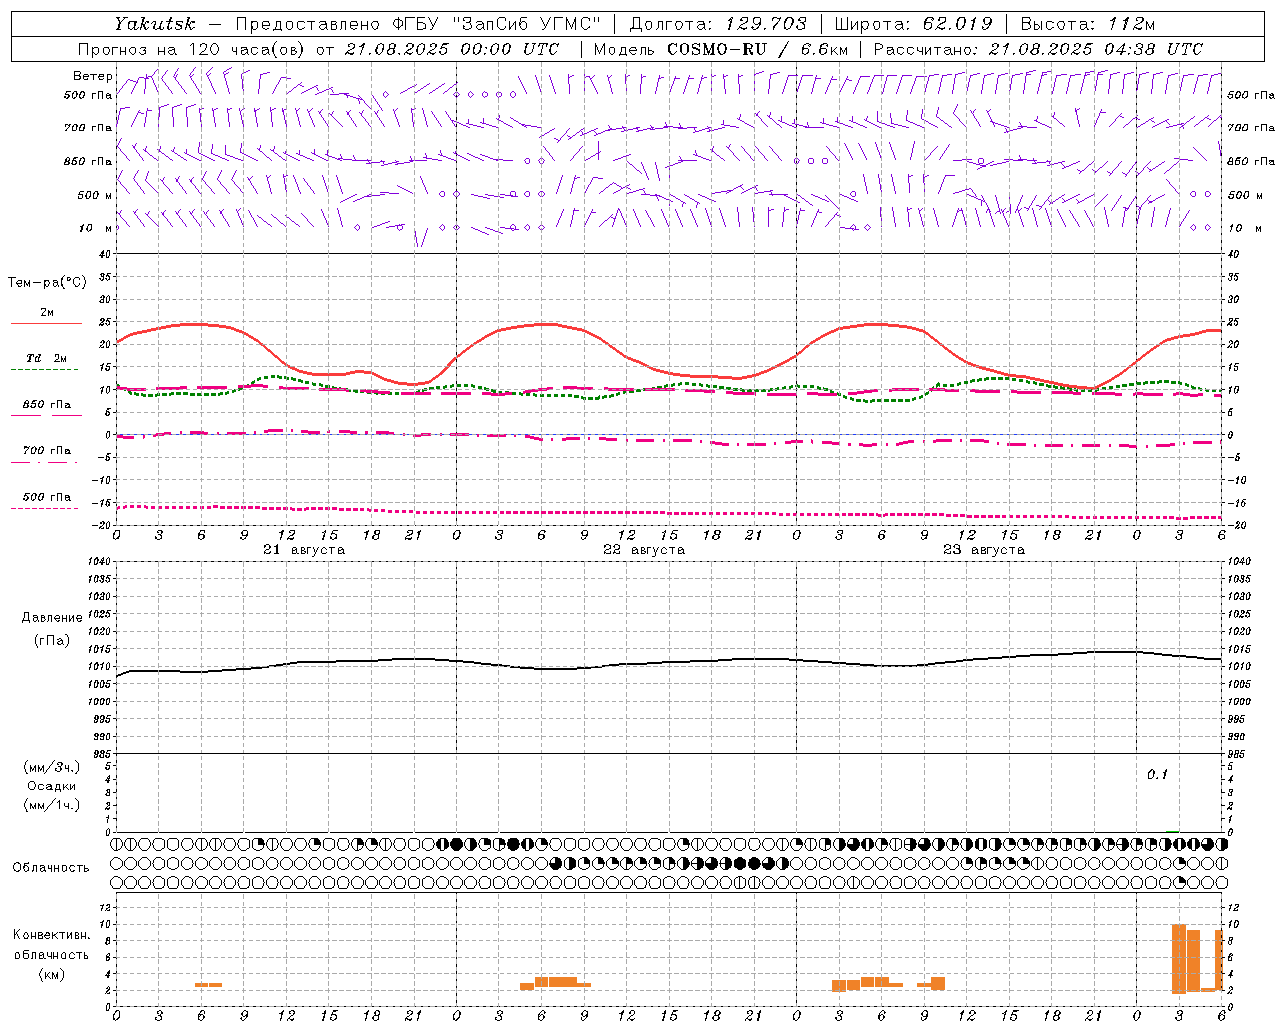Click the tallest orange convective cloud bar
This screenshot has height=1024, width=1280.
point(1179,958)
